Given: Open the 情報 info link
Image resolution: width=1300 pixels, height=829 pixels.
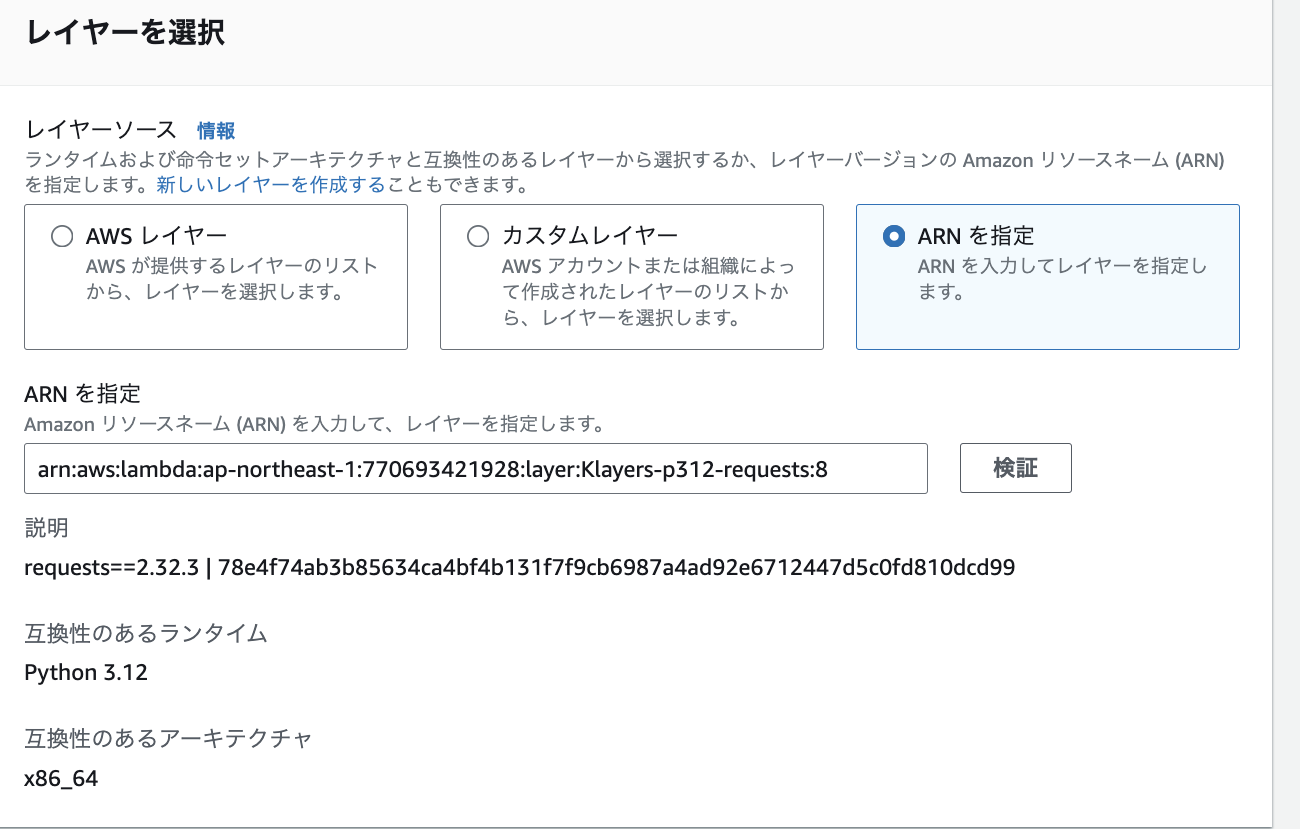Looking at the screenshot, I should pos(216,130).
